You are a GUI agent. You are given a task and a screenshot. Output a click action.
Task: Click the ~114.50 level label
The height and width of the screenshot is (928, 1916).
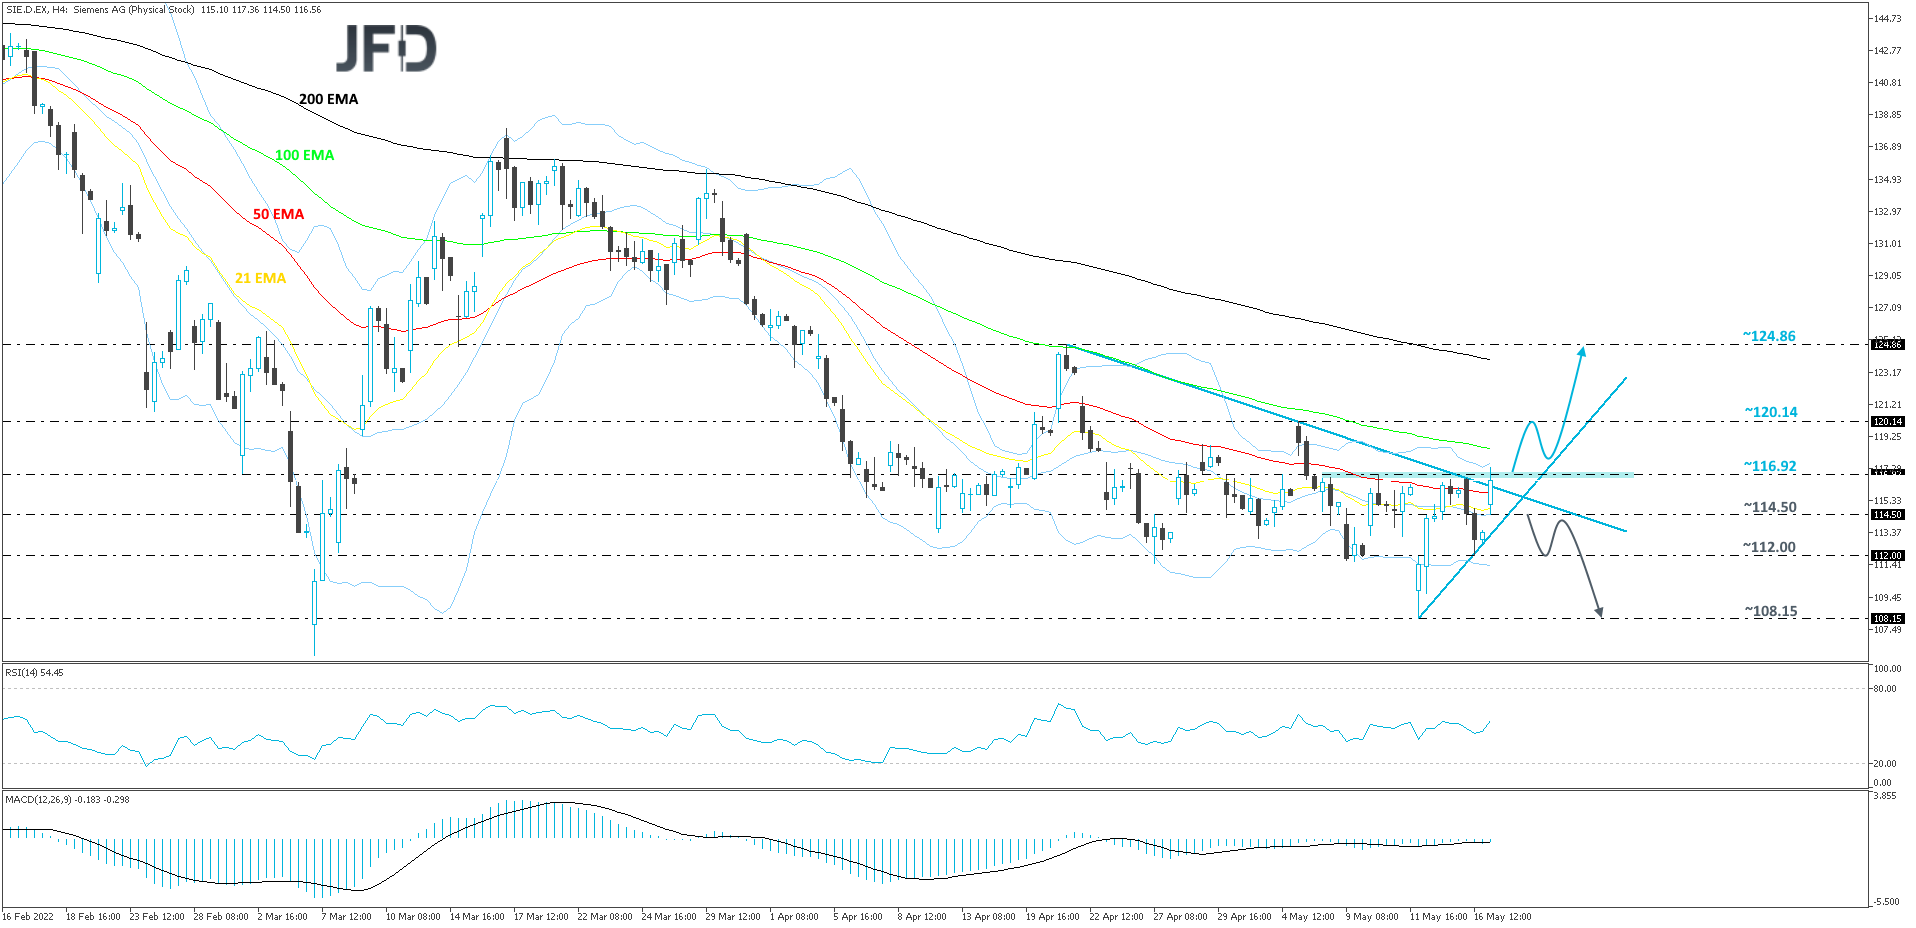point(1770,507)
